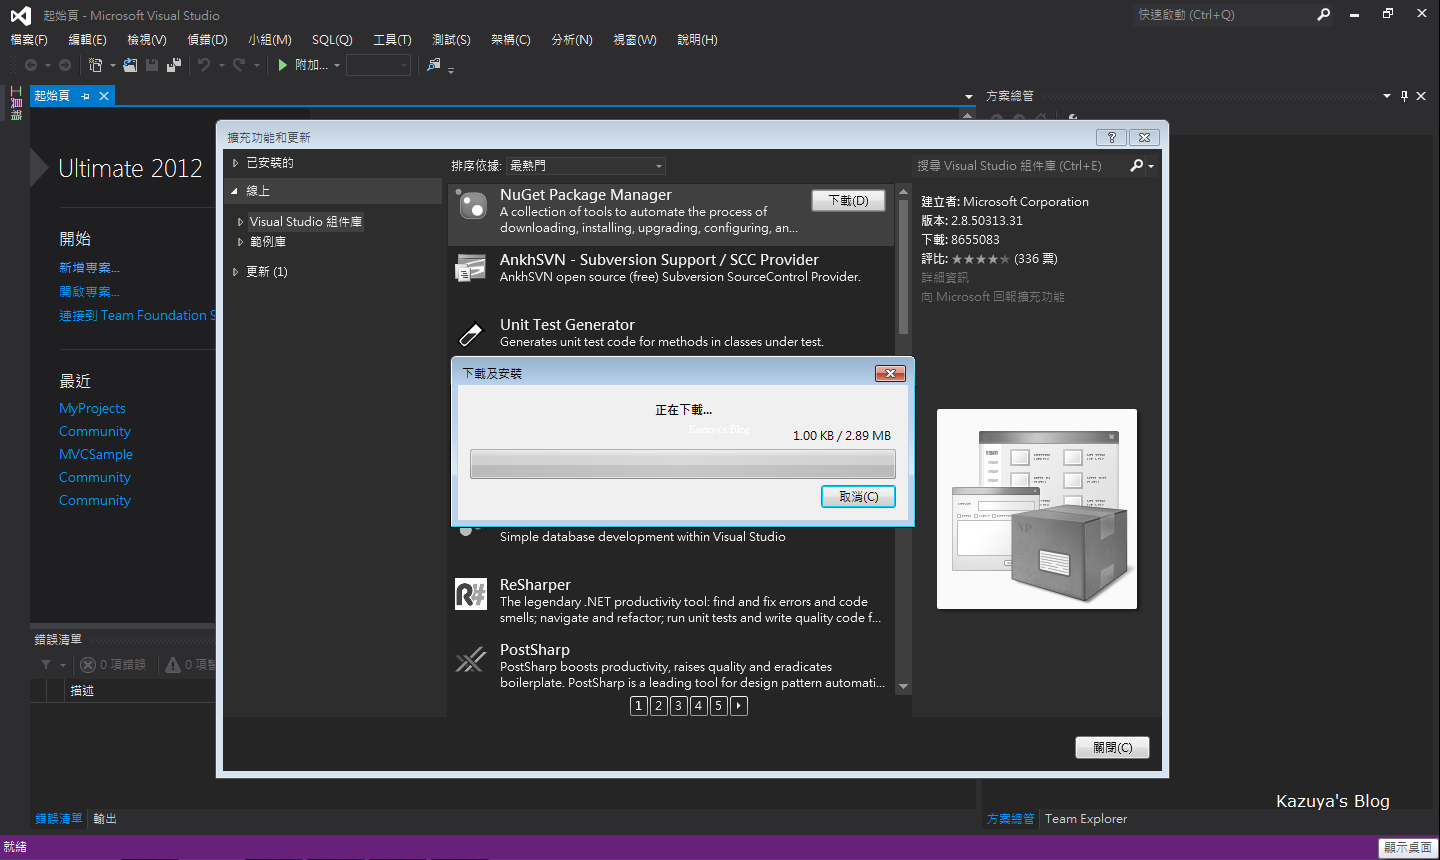This screenshot has width=1440, height=860.
Task: Click the Visual Studio logo icon
Action: click(20, 15)
